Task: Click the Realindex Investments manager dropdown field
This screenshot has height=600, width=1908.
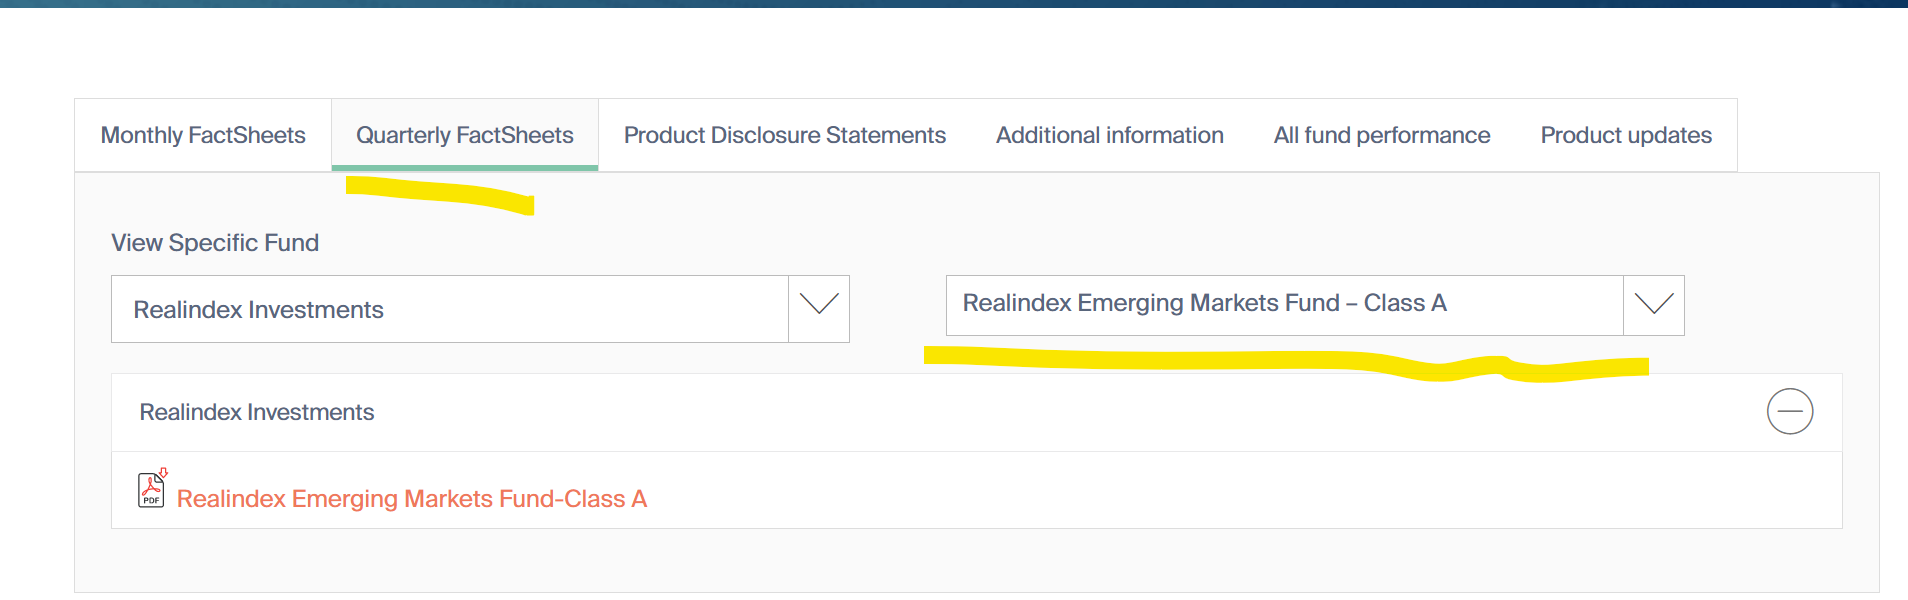Action: 450,309
